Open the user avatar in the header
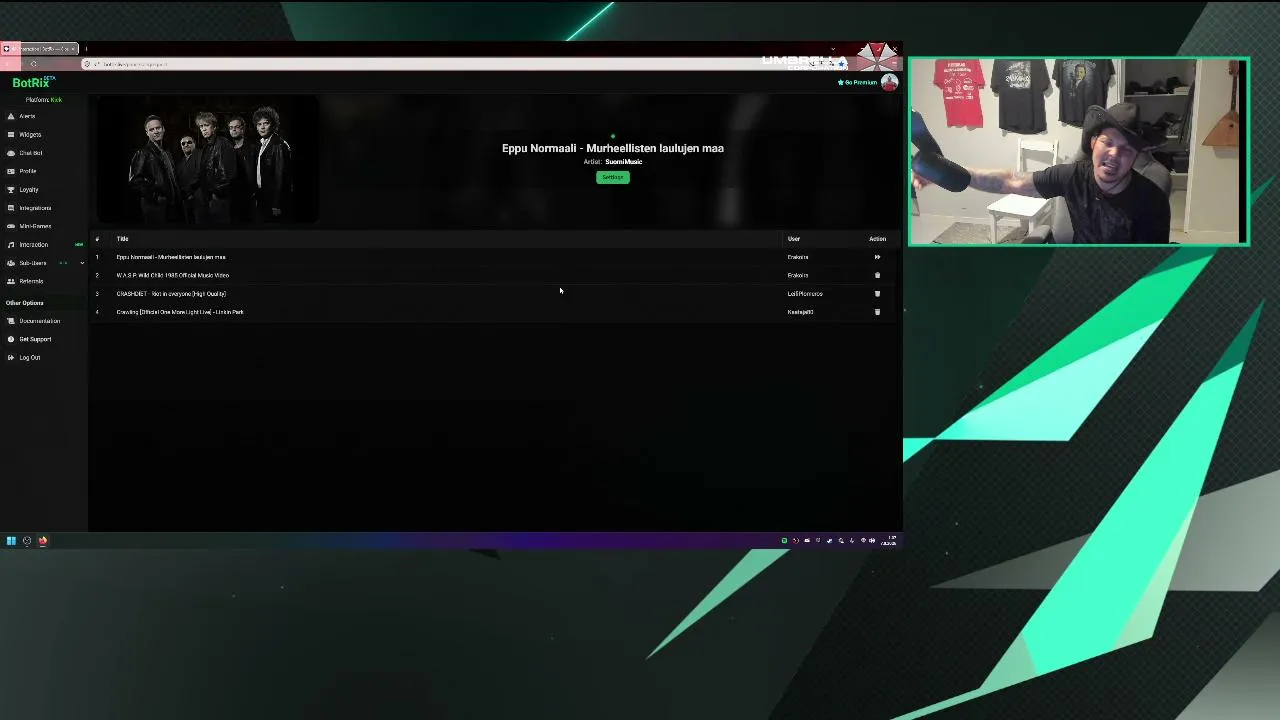Viewport: 1280px width, 720px height. 889,83
